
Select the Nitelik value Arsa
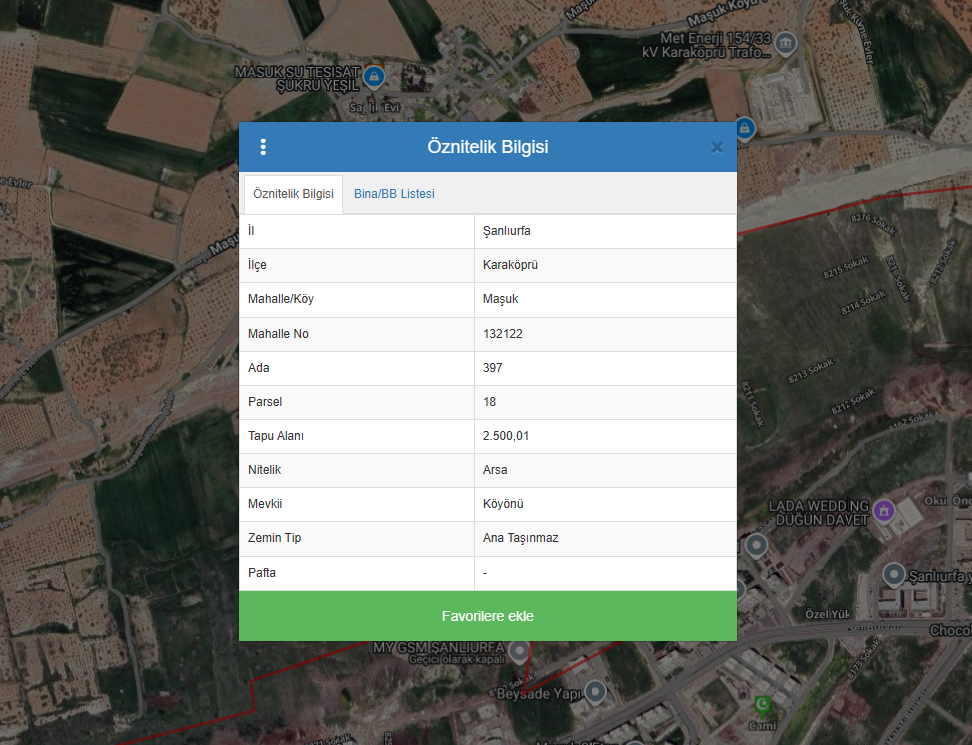pos(495,470)
